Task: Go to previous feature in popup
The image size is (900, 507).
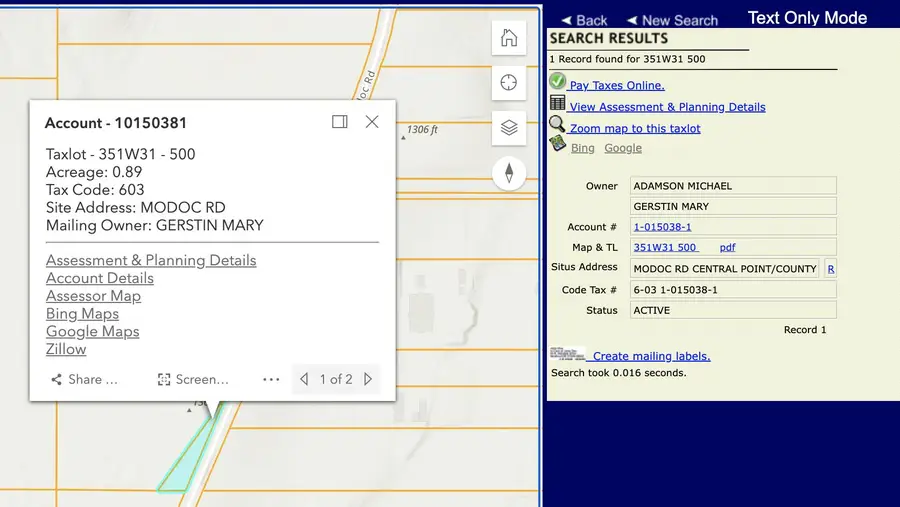Action: pyautogui.click(x=304, y=379)
